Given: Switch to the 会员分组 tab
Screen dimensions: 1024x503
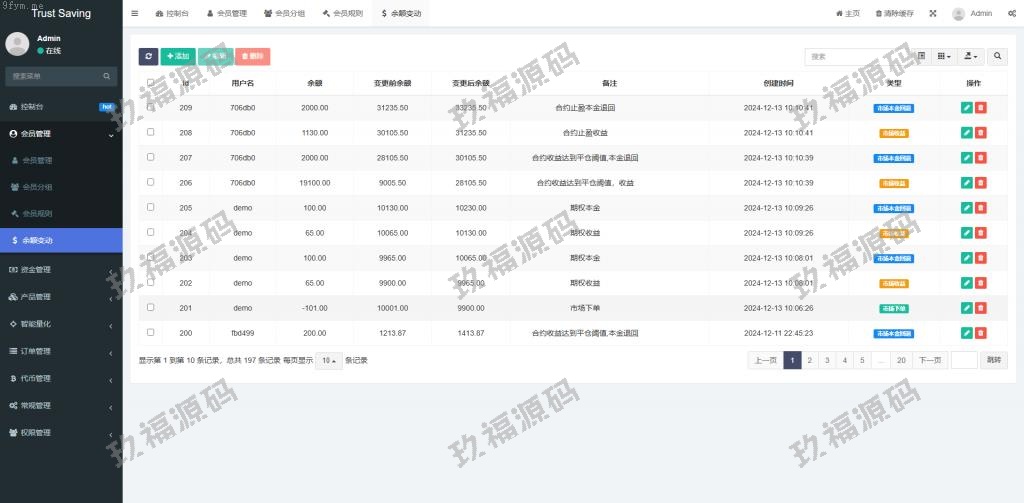Looking at the screenshot, I should tap(284, 13).
